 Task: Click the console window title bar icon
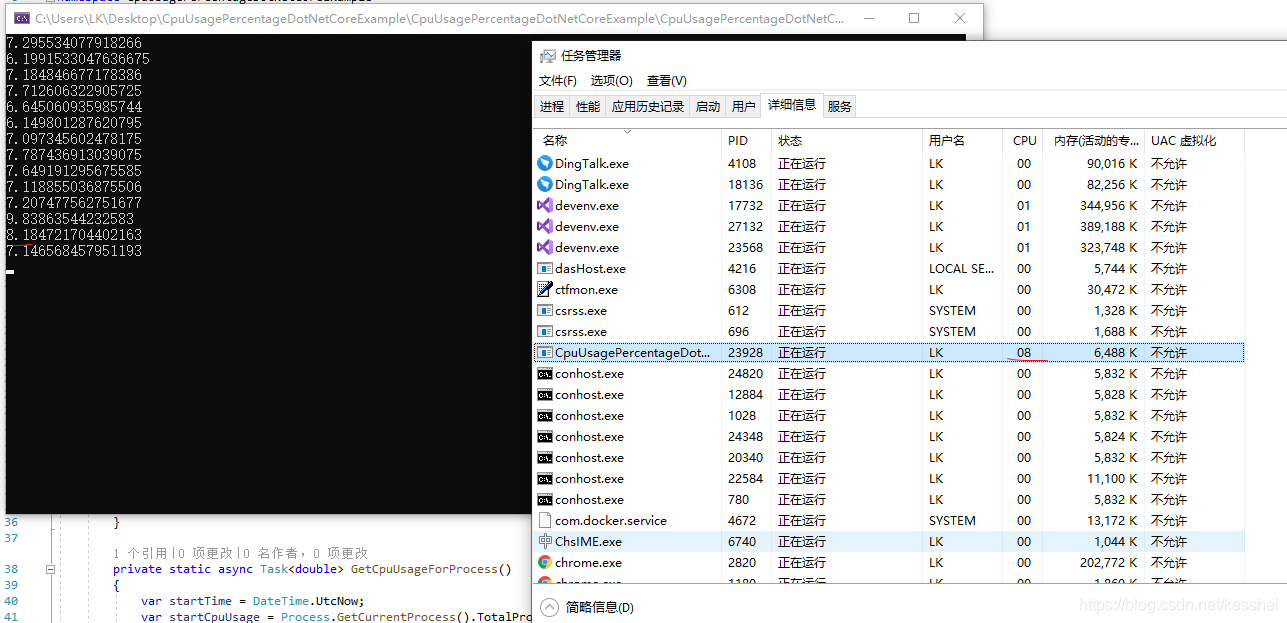click(x=21, y=18)
